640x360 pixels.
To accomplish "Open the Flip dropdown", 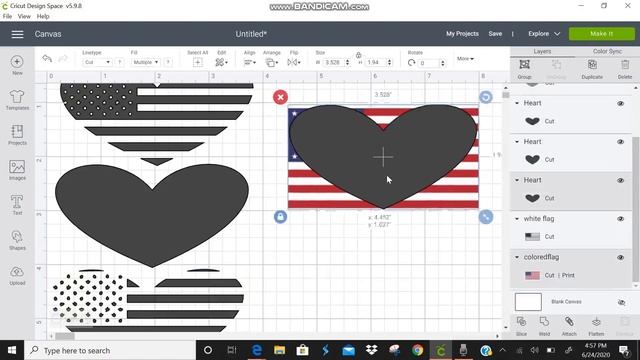I will pos(294,62).
